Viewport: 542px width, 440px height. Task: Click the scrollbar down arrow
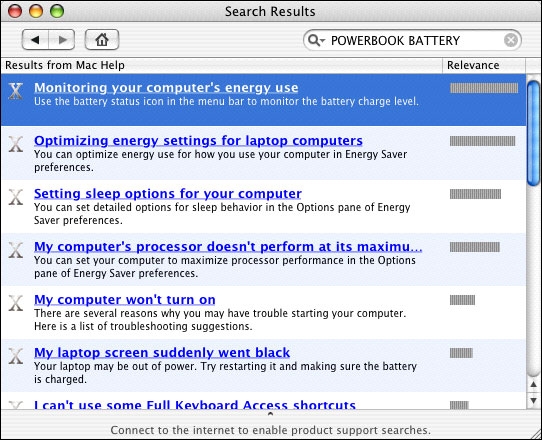coord(533,401)
